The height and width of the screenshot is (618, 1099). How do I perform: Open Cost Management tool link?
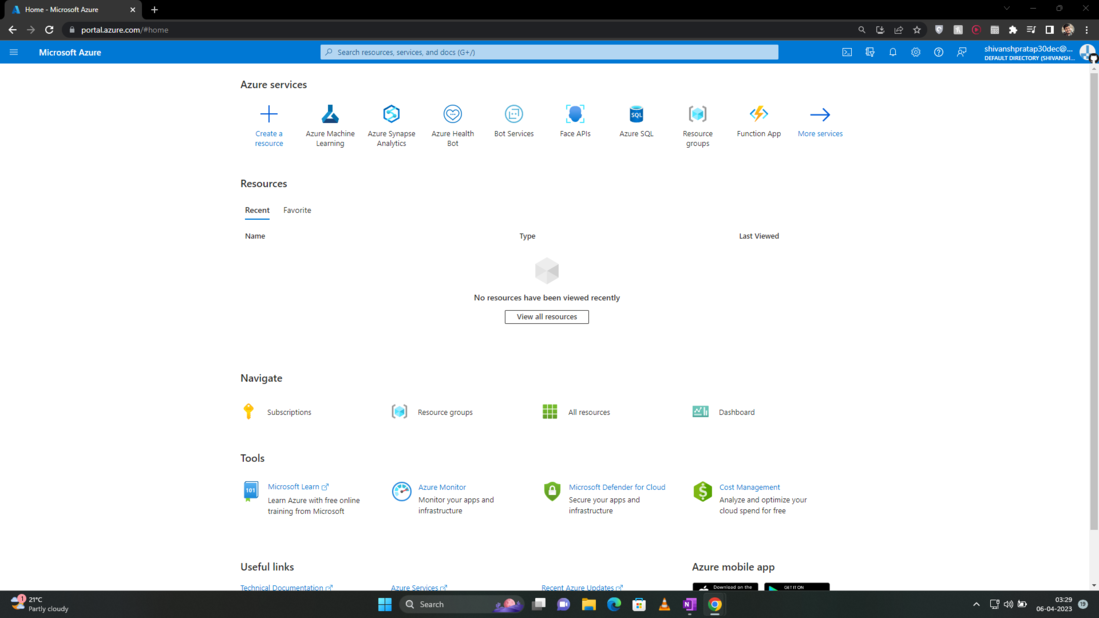749,487
